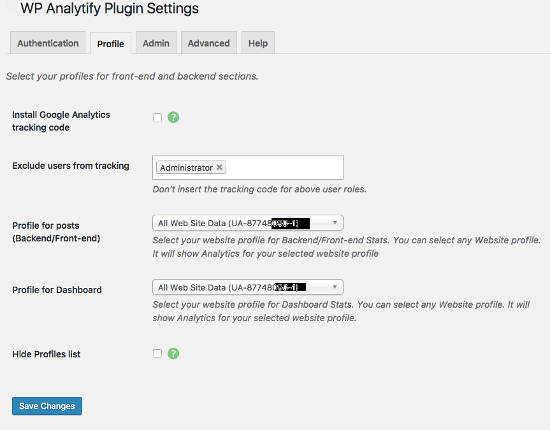Screen dimensions: 550x430
Task: Click the 'Exclude users from tracking' label
Action: (x=71, y=166)
